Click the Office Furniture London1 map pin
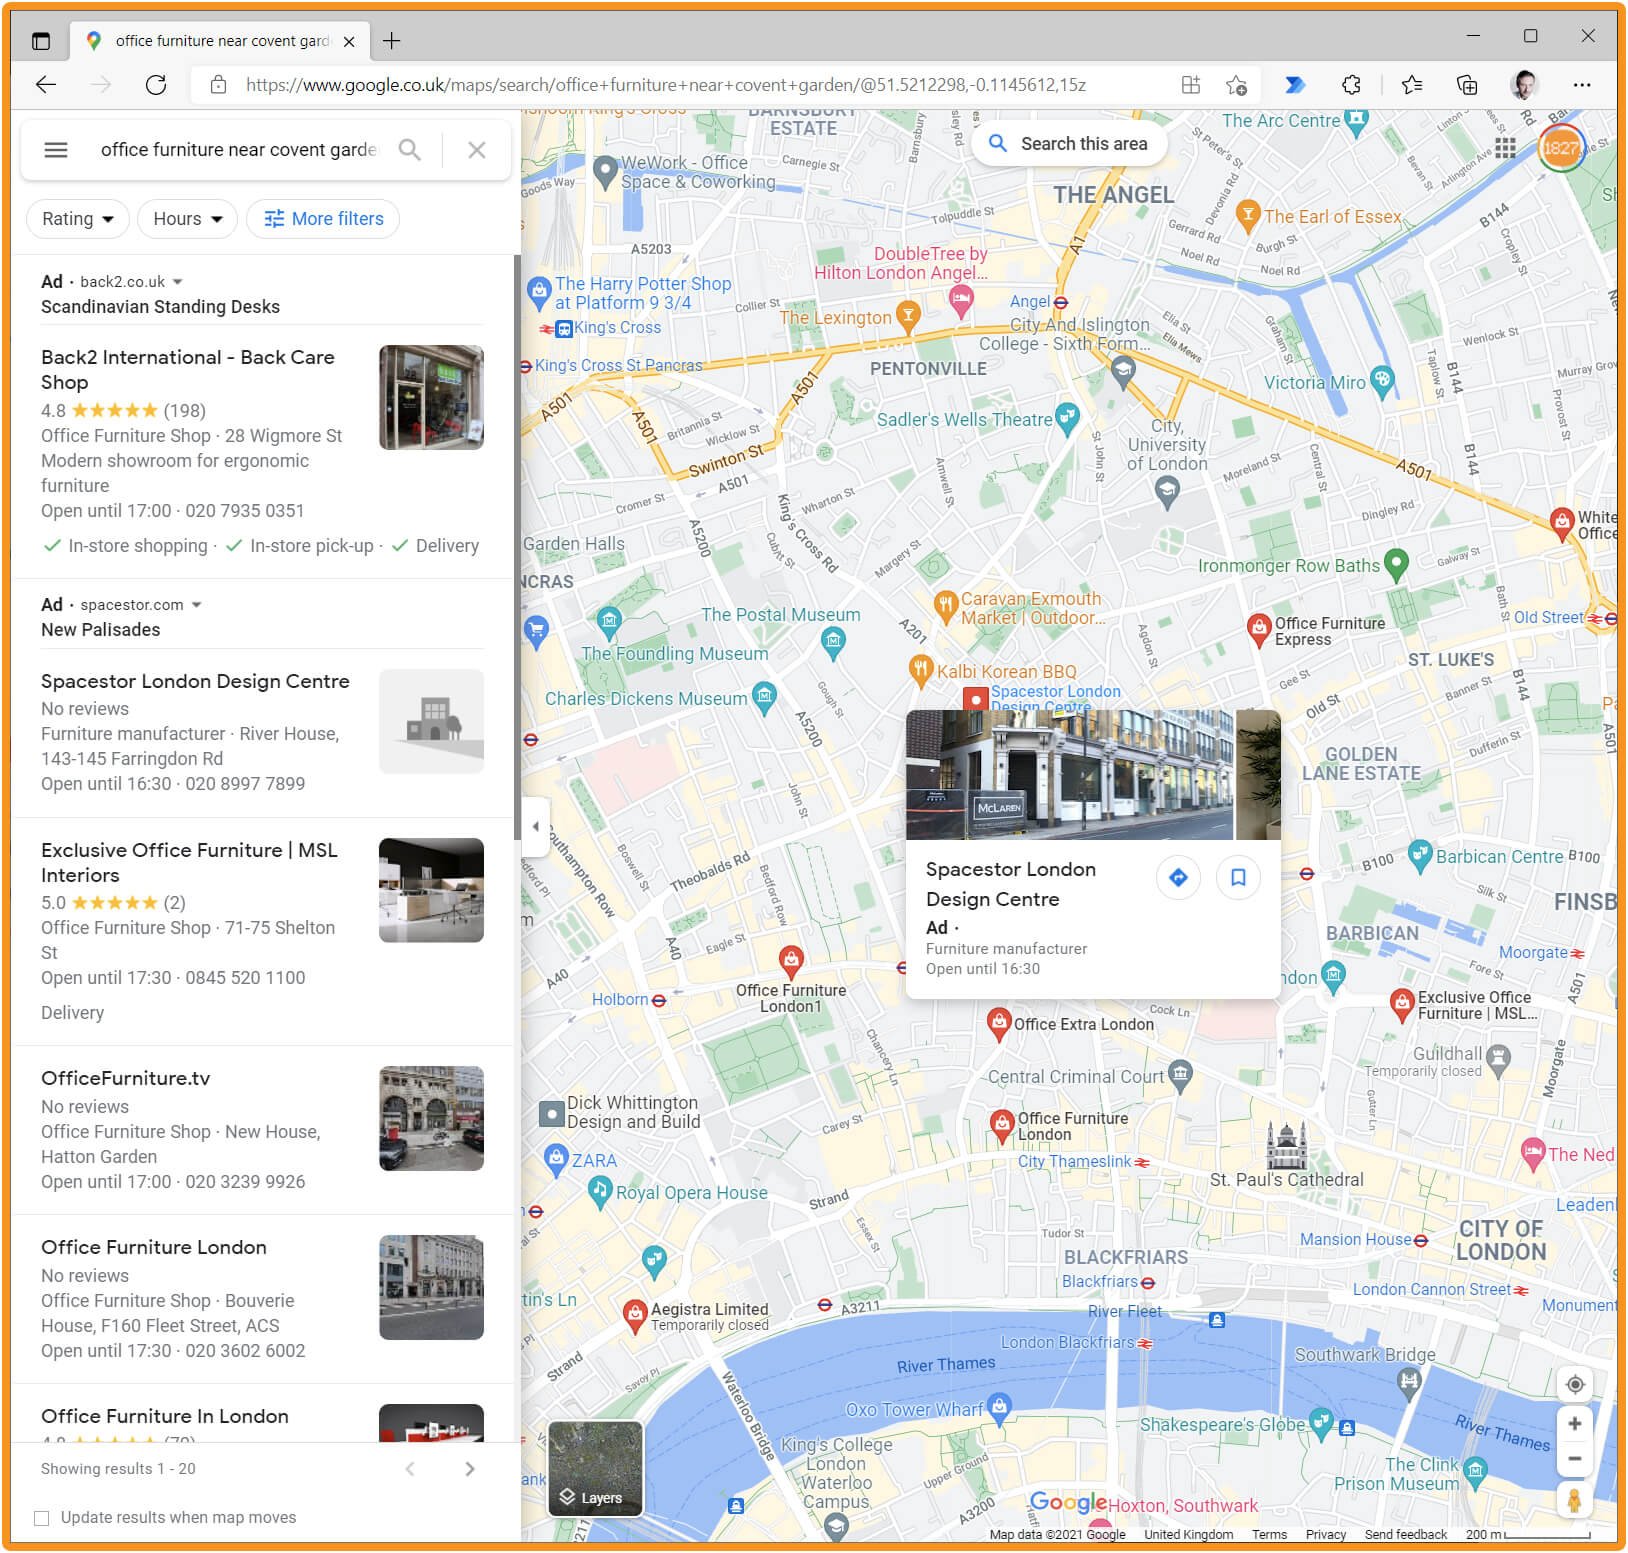 click(792, 960)
